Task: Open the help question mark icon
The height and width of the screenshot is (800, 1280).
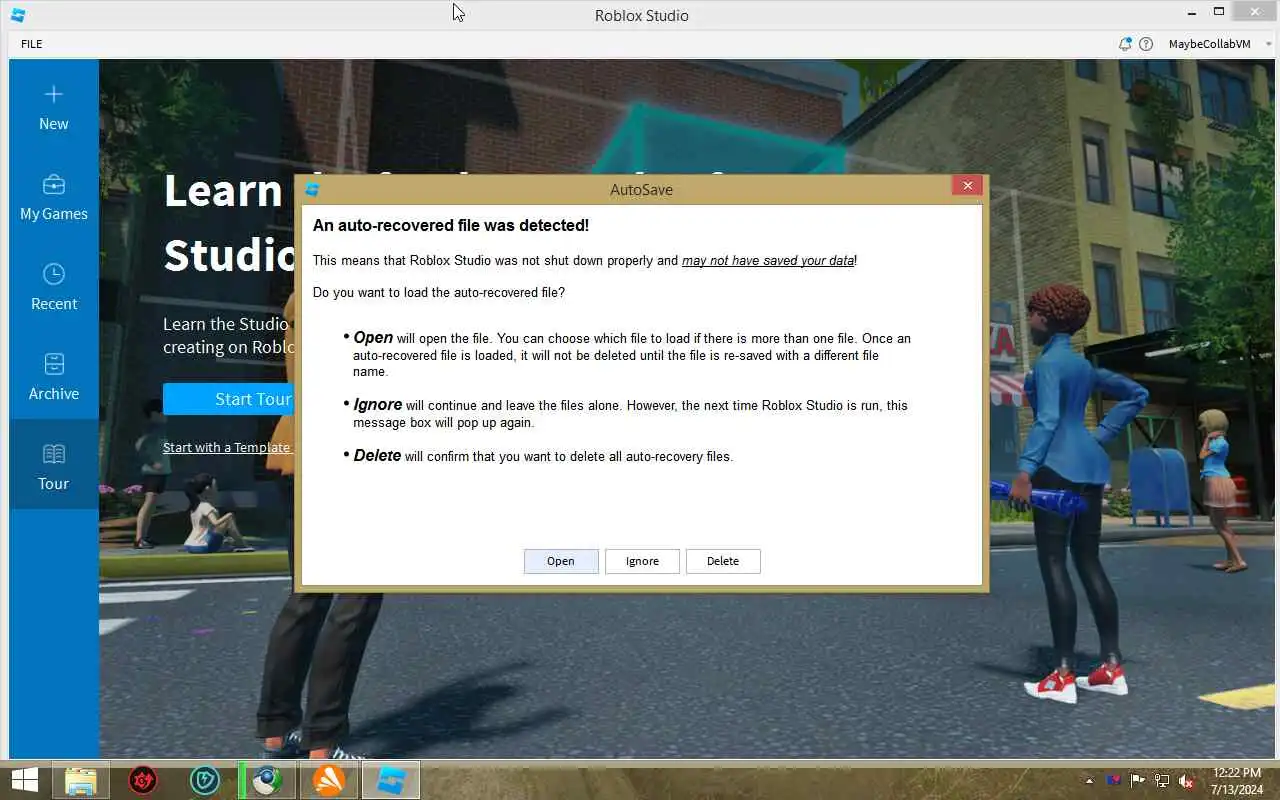Action: (1146, 44)
